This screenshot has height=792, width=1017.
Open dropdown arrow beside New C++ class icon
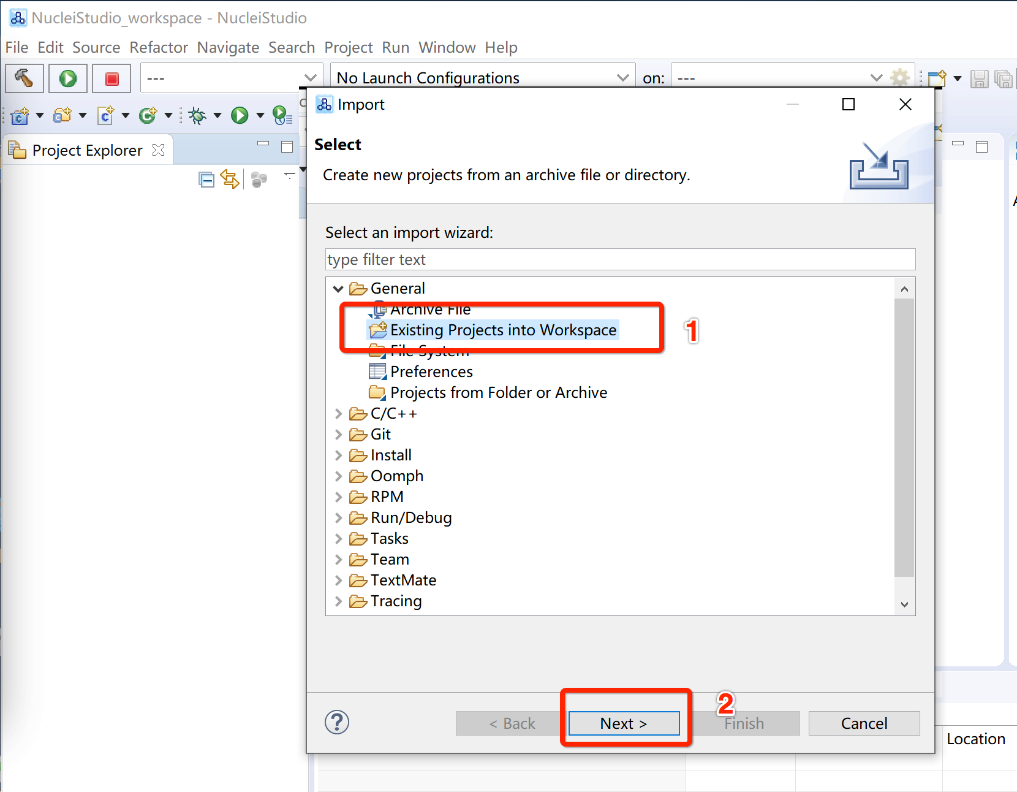[168, 115]
